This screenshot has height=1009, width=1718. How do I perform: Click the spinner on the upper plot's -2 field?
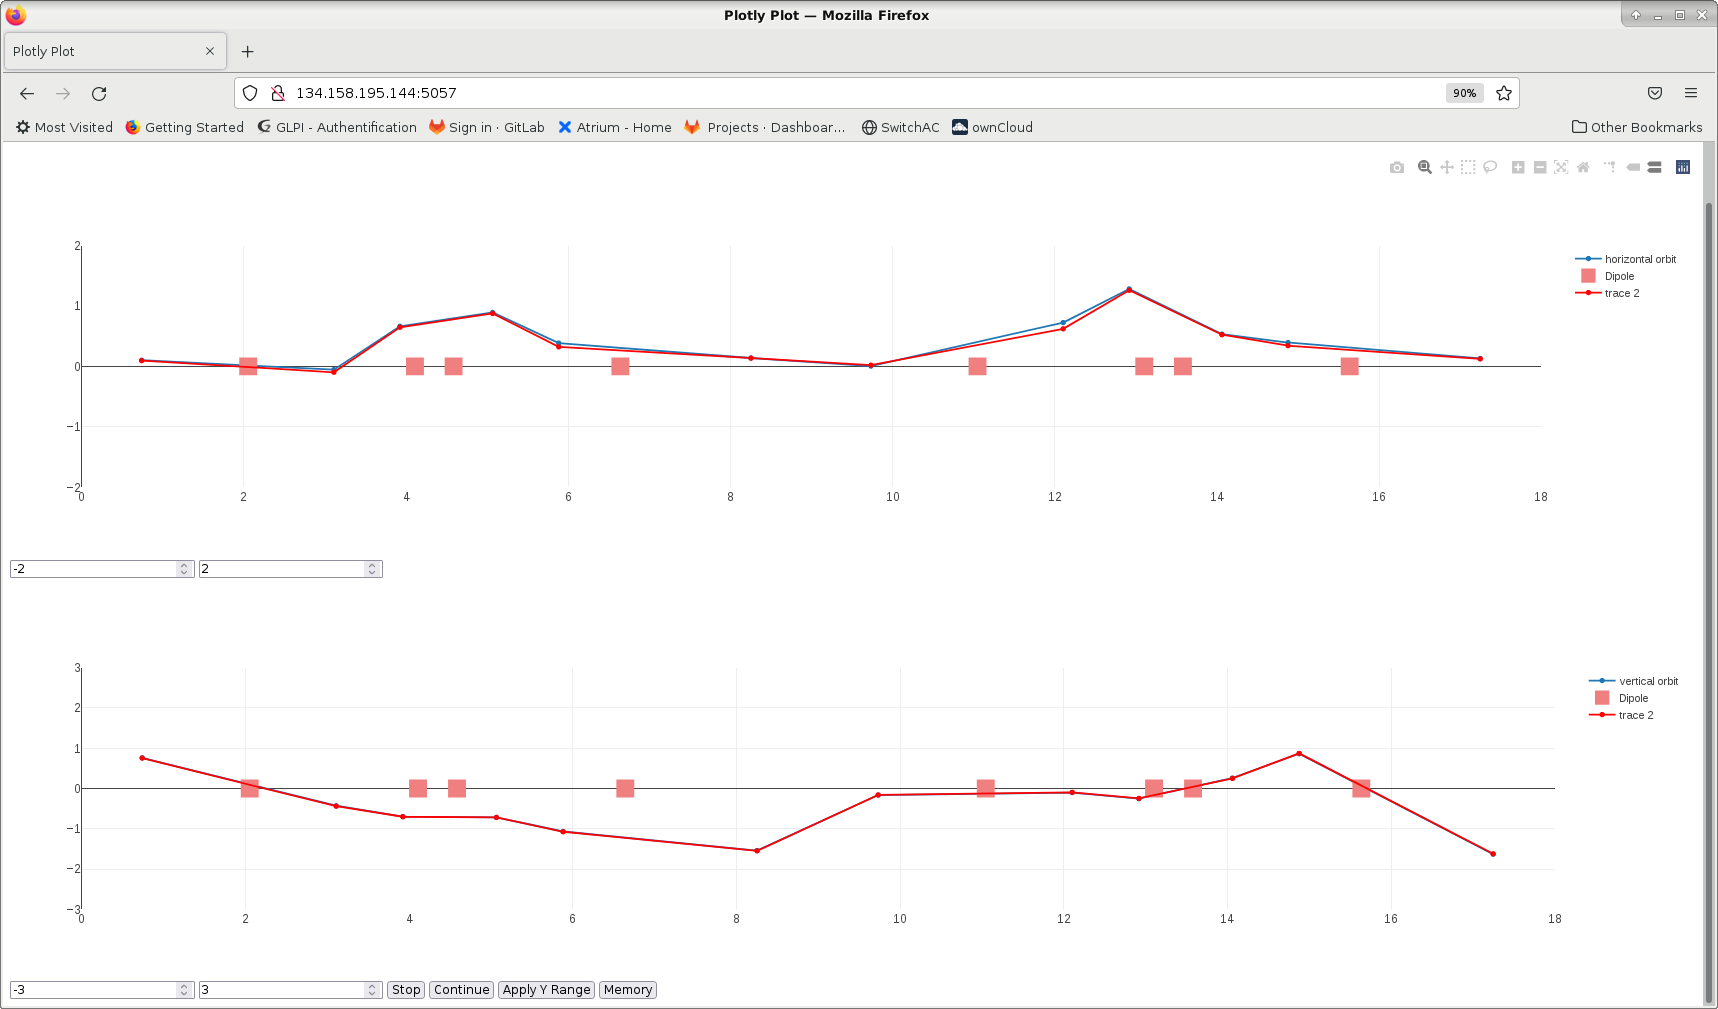click(x=184, y=569)
